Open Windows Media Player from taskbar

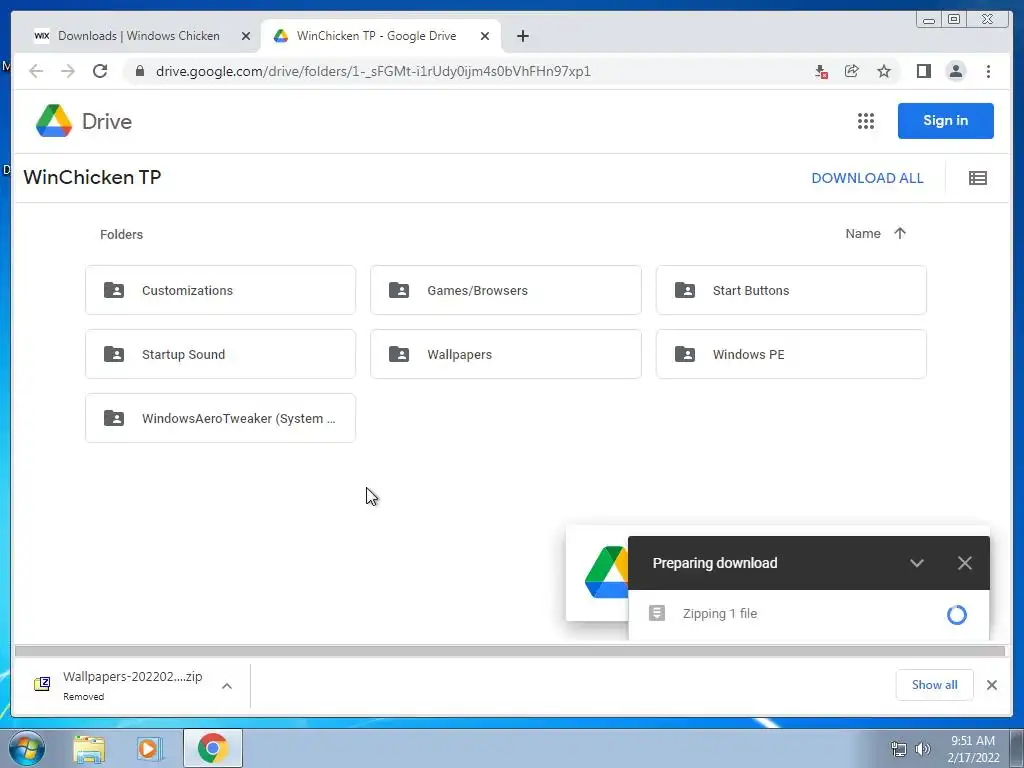coord(149,749)
